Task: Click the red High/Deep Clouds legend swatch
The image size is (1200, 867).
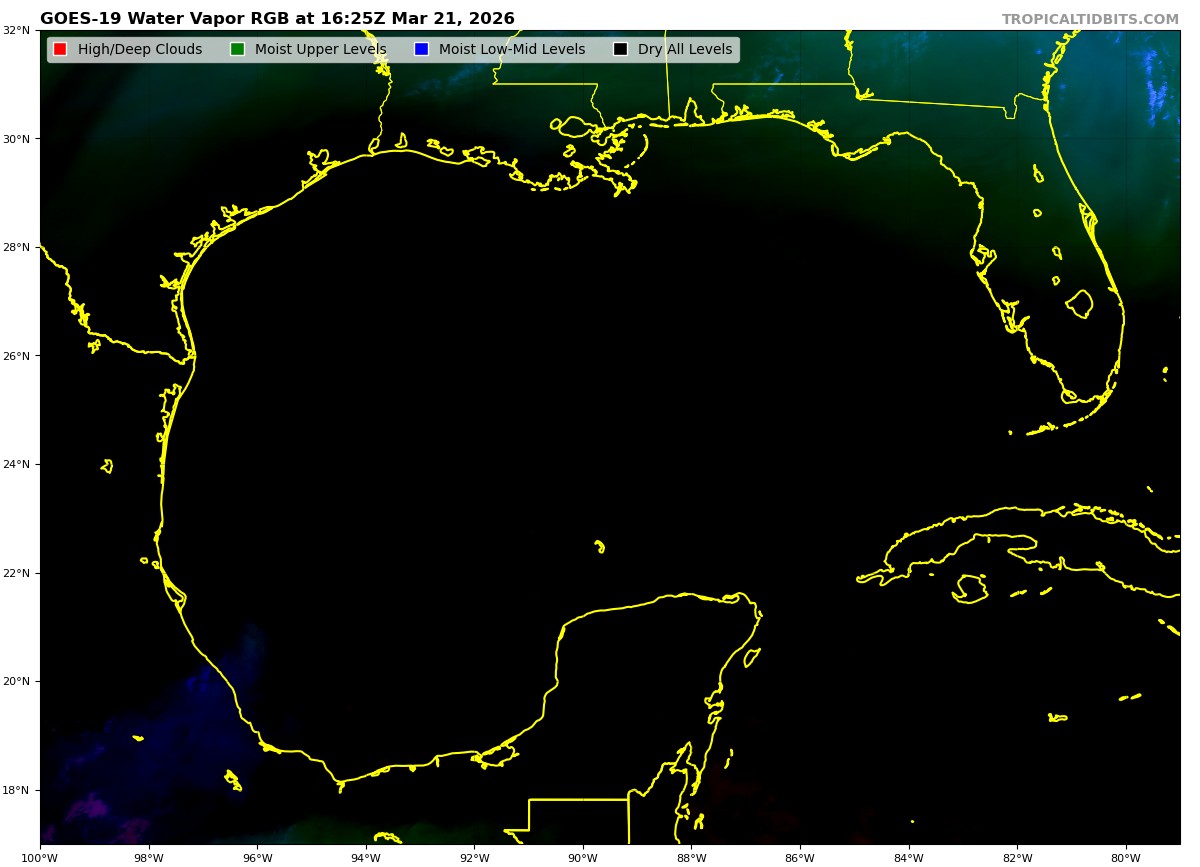Action: tap(60, 50)
